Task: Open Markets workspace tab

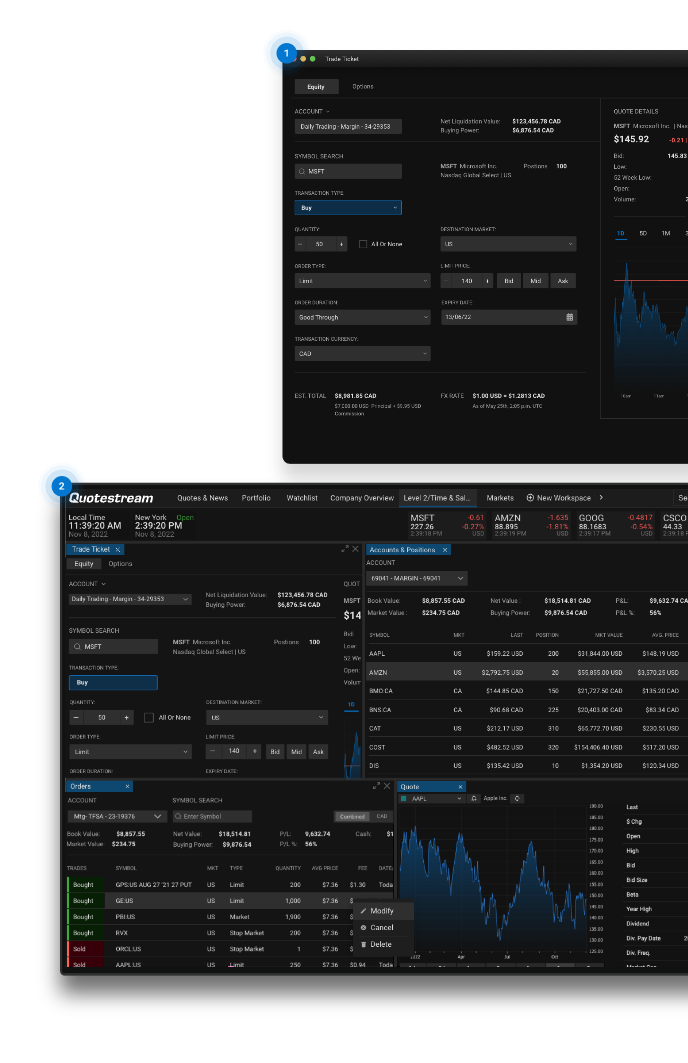Action: coord(500,498)
